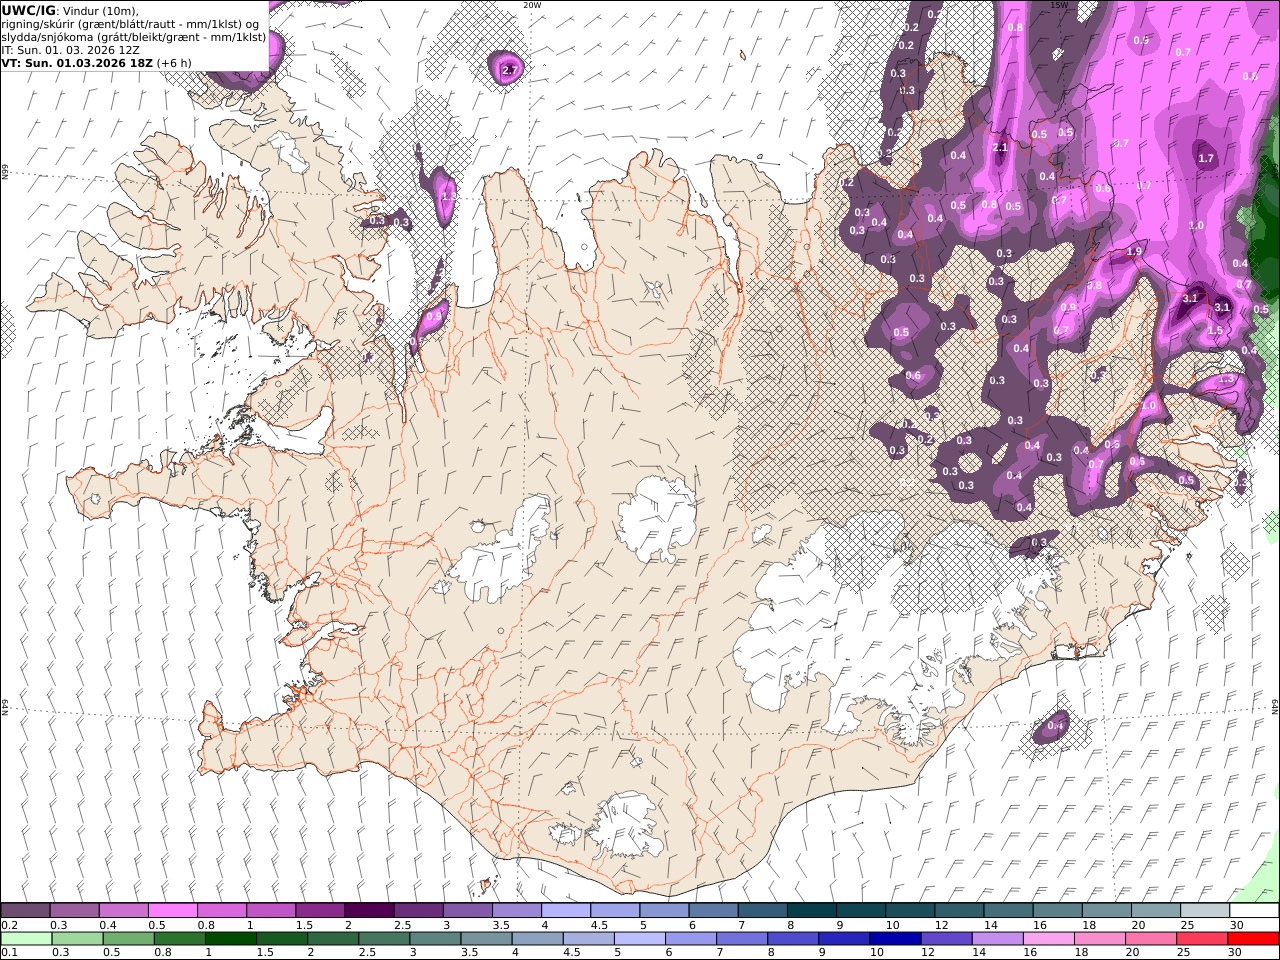Click the 4 light lavender swatch in upper legend row
Screen dimensions: 1280x960
[565, 910]
